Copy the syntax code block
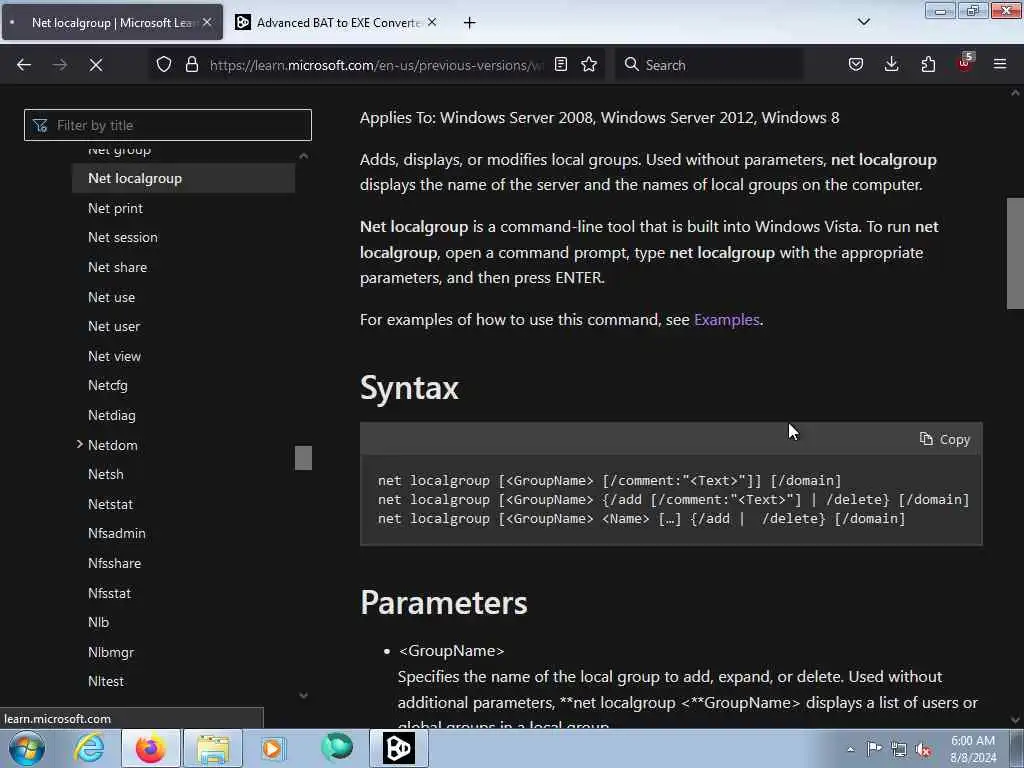The height and width of the screenshot is (768, 1024). [944, 440]
